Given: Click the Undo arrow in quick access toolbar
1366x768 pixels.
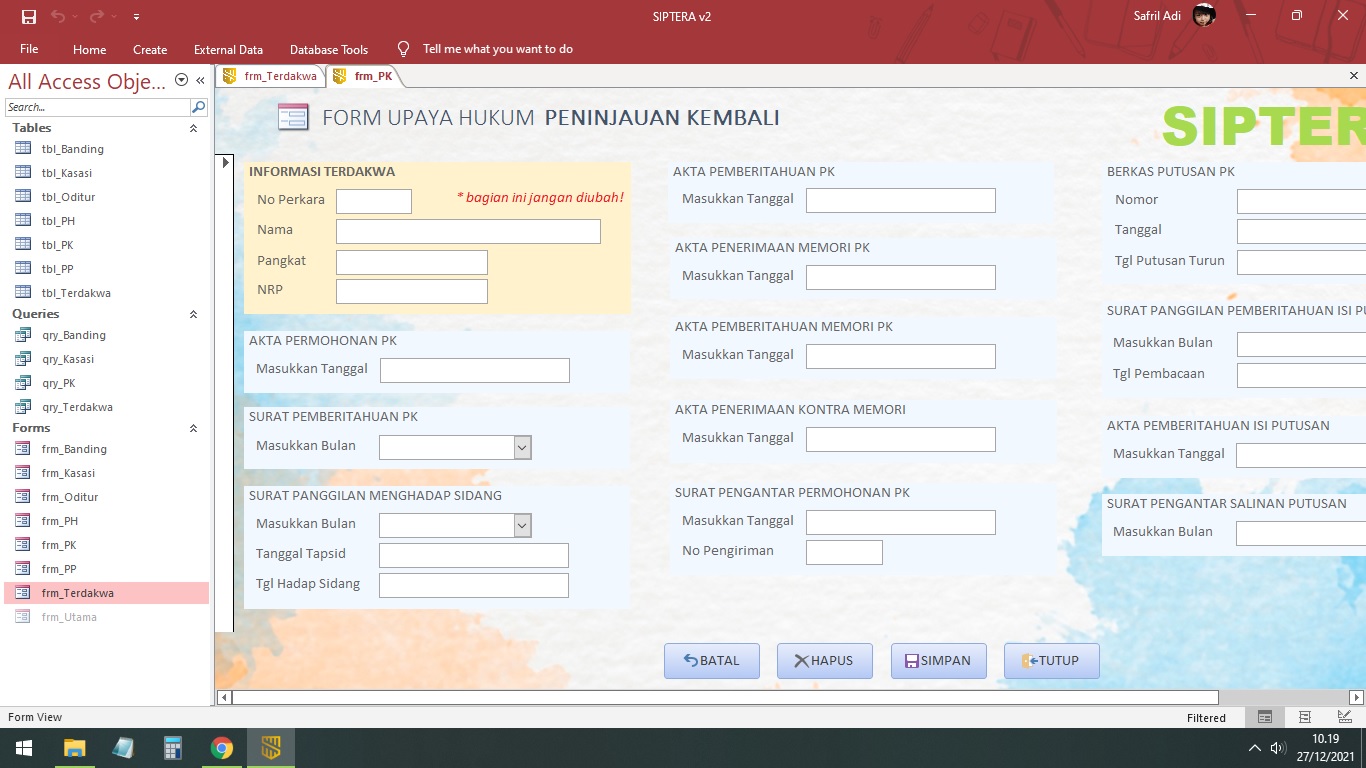Looking at the screenshot, I should click(x=58, y=16).
